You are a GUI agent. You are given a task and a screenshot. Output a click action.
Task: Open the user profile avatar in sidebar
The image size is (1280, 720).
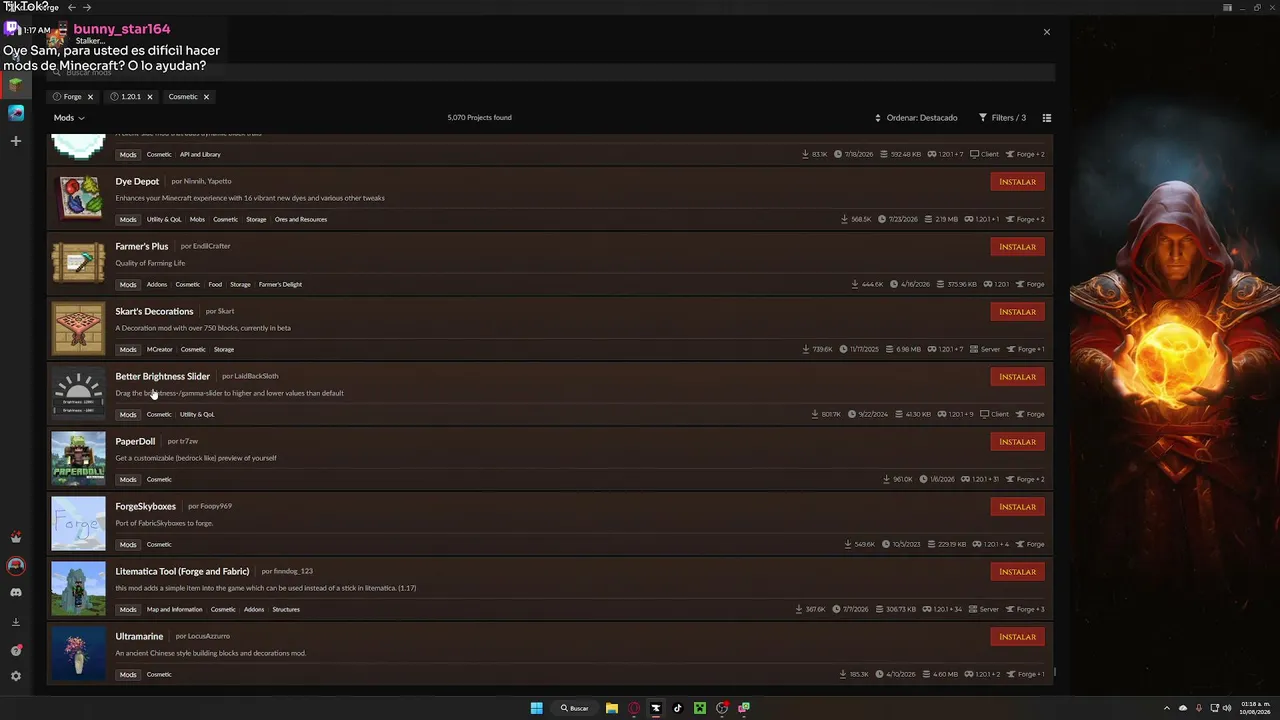pyautogui.click(x=16, y=566)
